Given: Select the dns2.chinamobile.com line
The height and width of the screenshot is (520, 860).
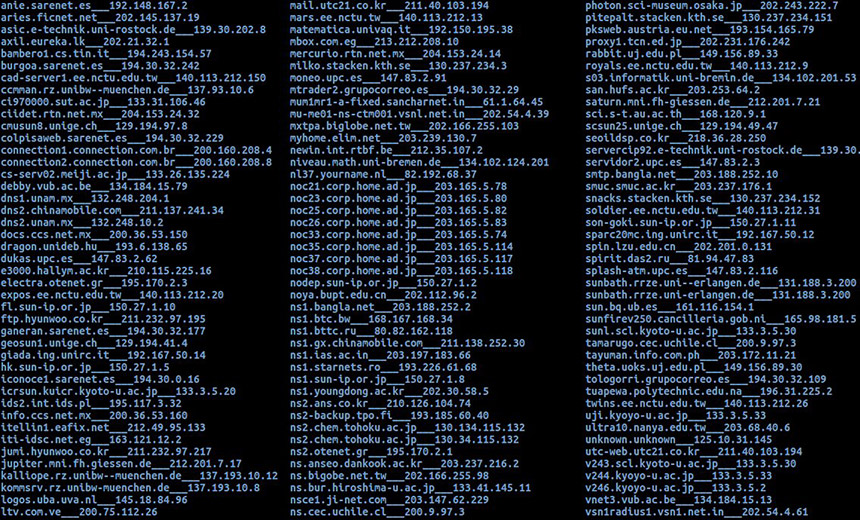Looking at the screenshot, I should click(x=112, y=211).
